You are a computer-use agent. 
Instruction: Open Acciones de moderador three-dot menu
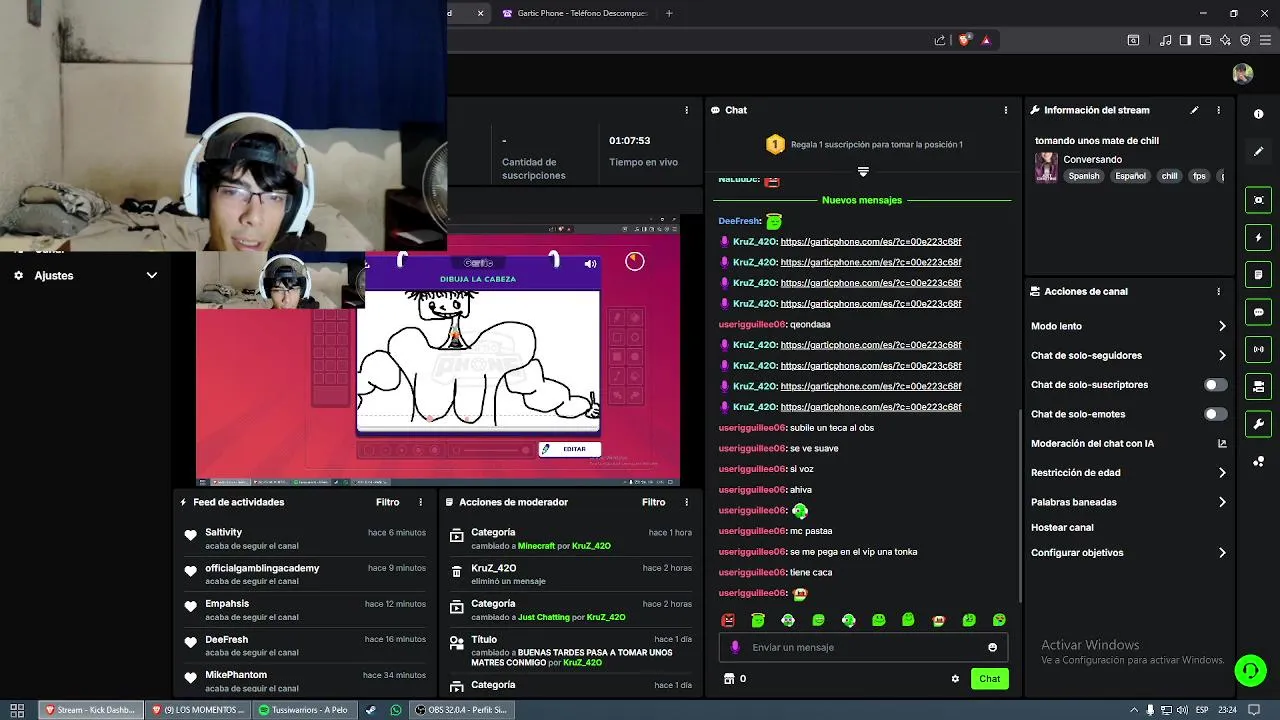click(686, 502)
